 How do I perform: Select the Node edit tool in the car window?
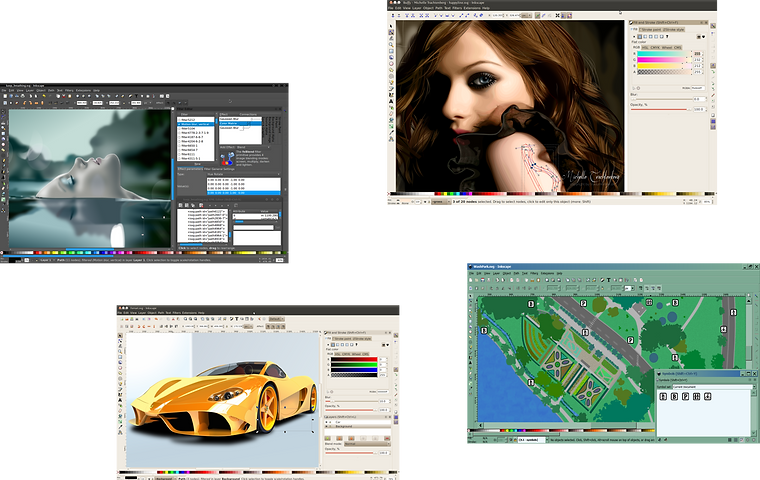coord(120,341)
